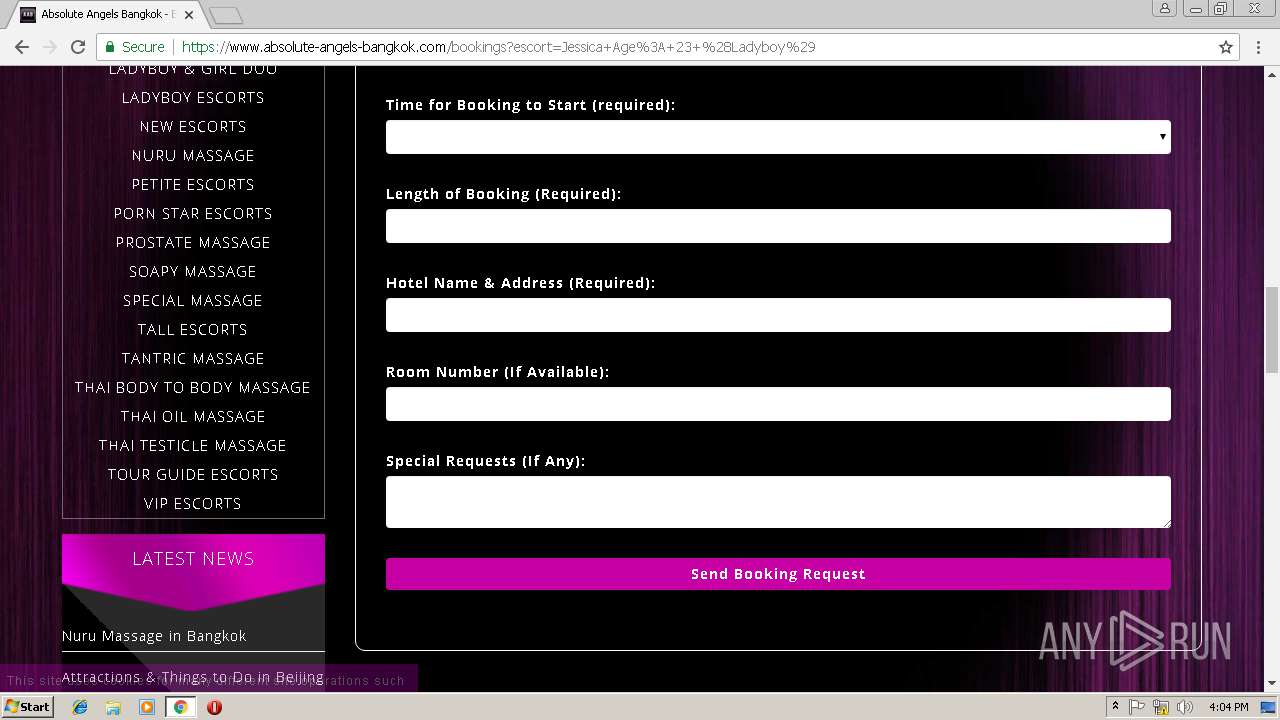Open the Time for Booking to Start dropdown
This screenshot has height=720, width=1280.
[778, 137]
